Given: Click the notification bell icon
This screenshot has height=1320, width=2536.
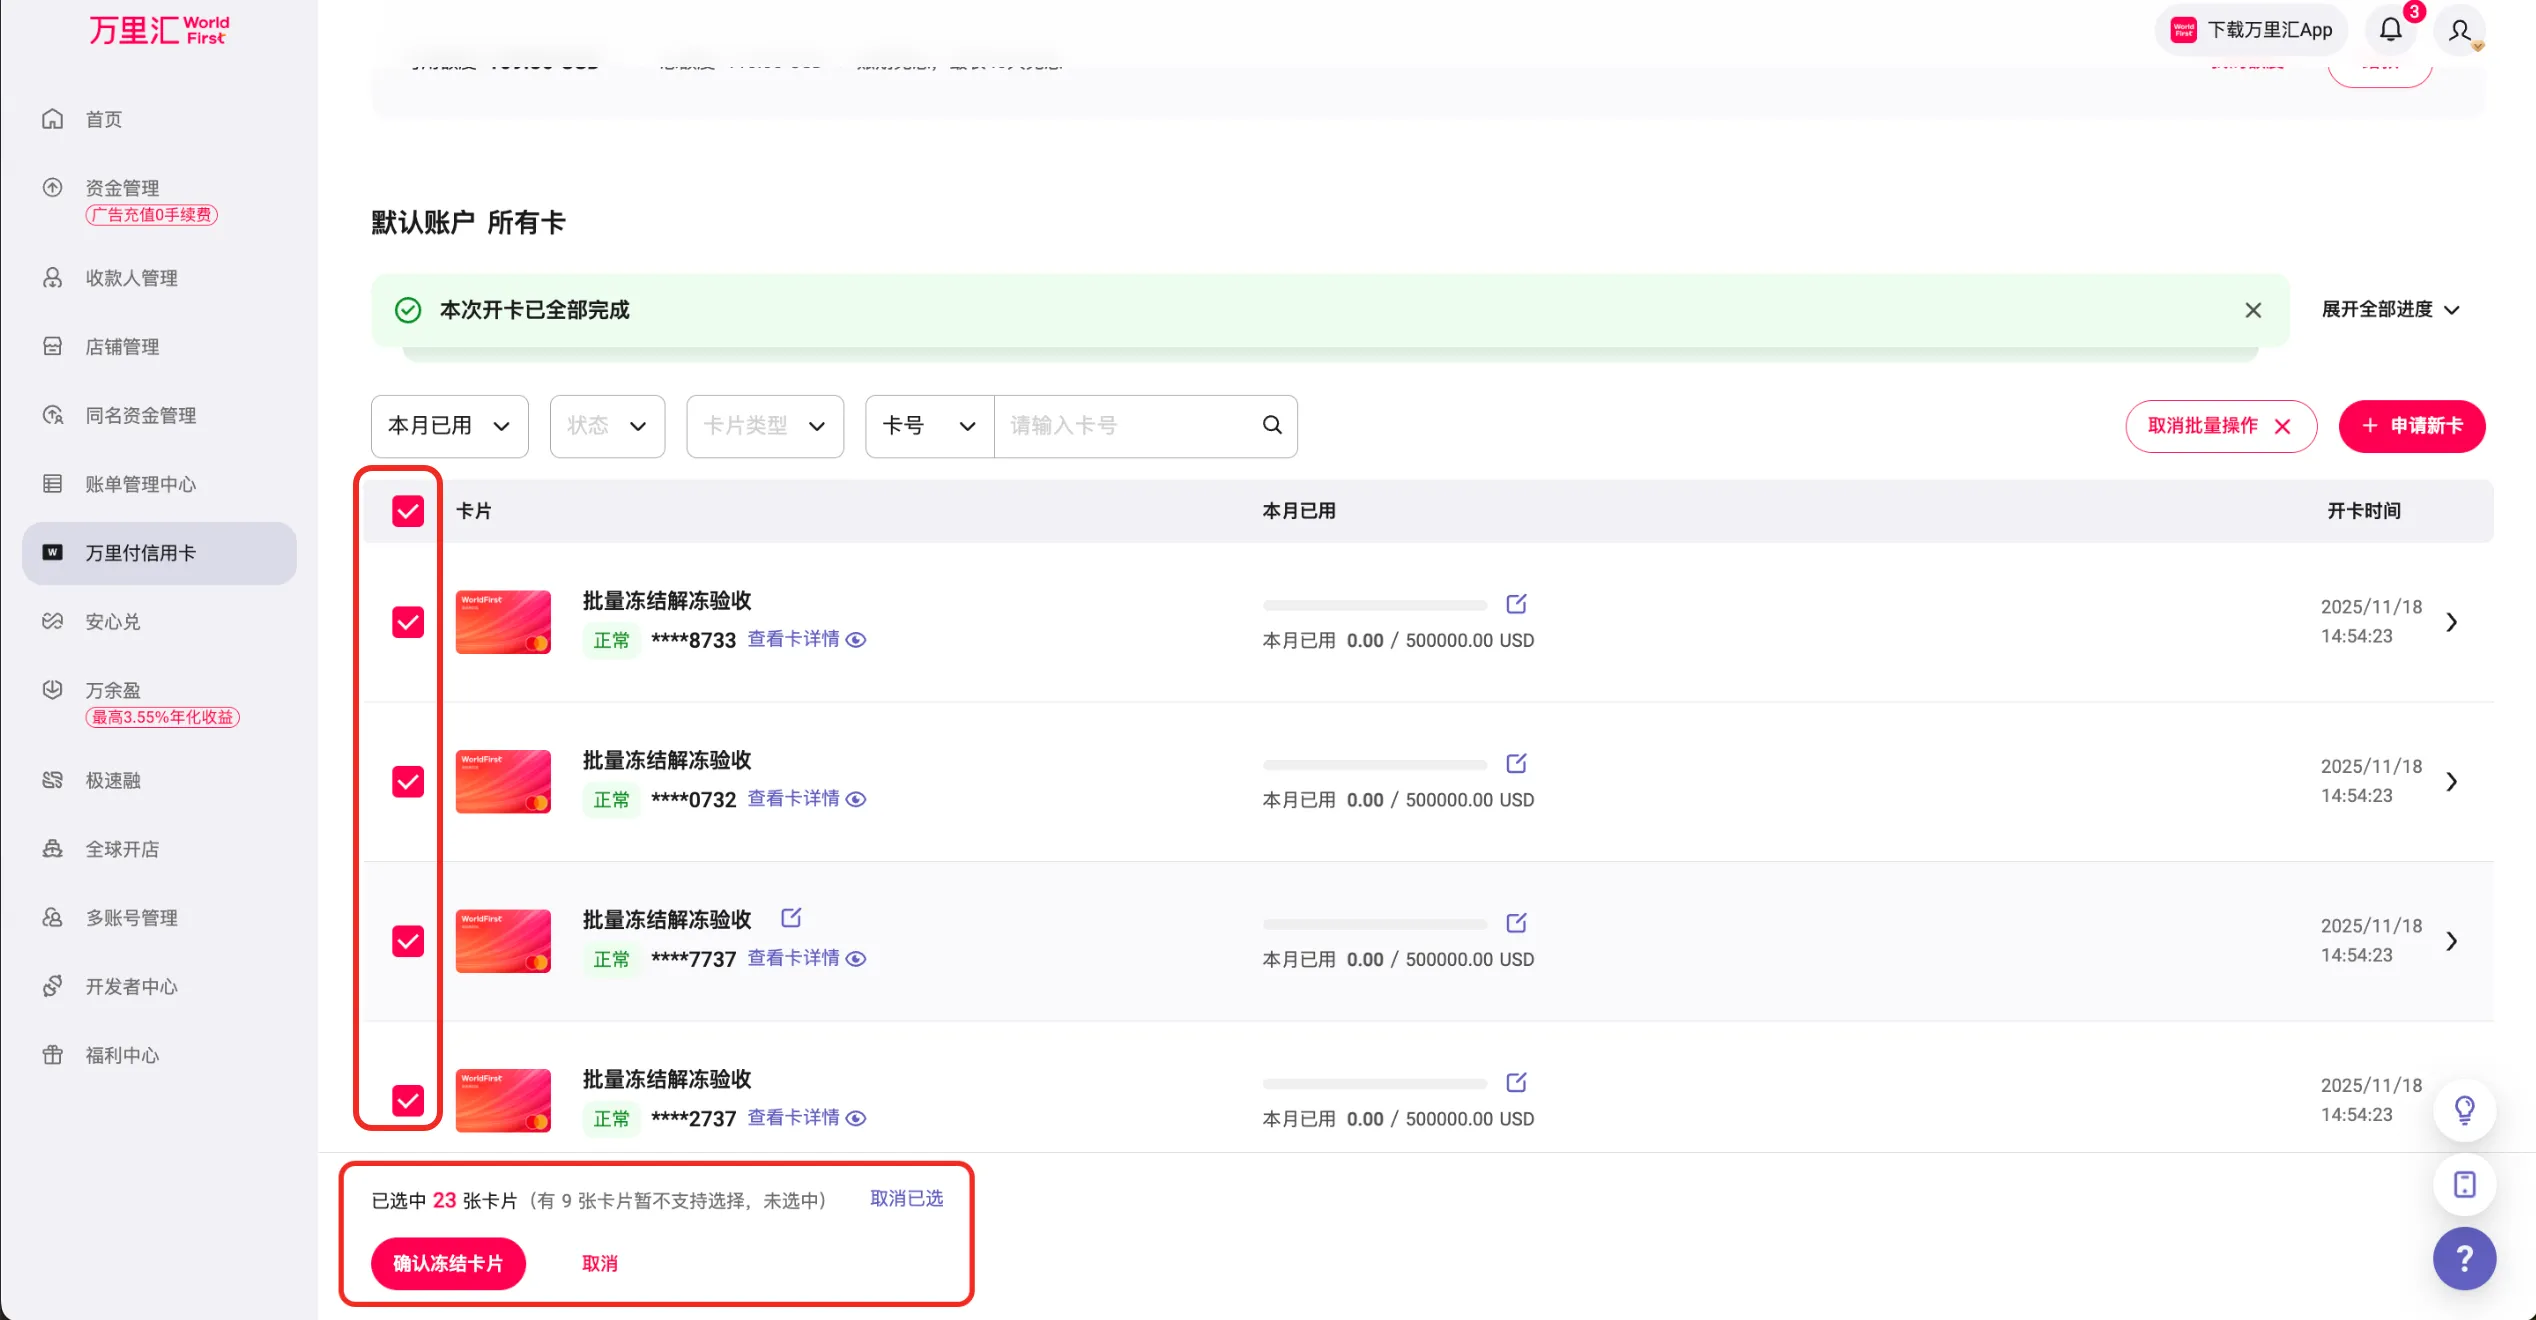Looking at the screenshot, I should coord(2390,30).
